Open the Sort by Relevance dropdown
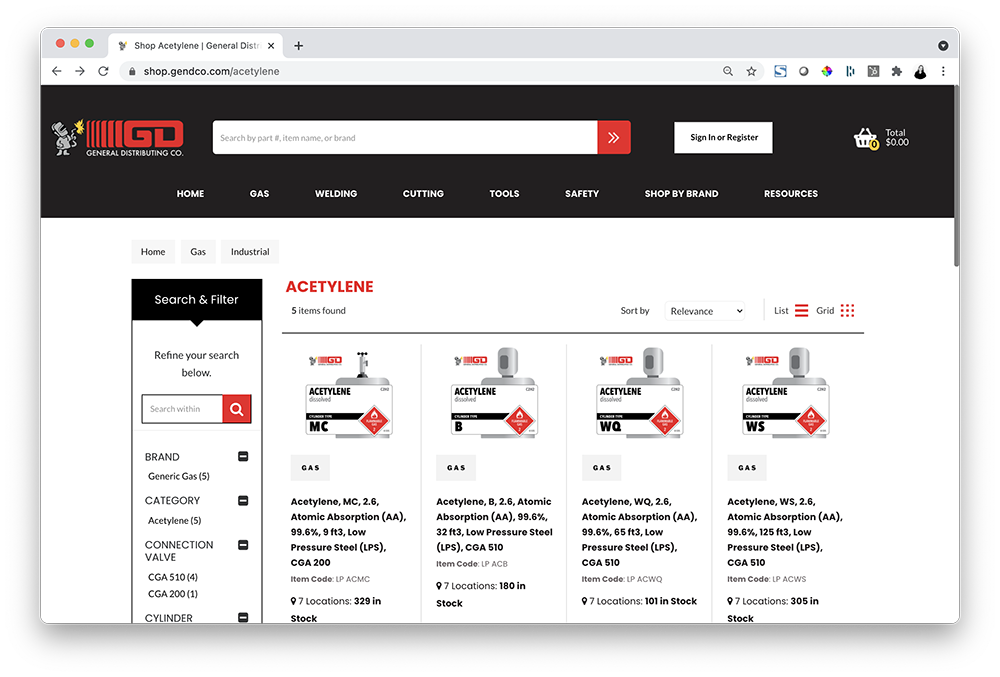The image size is (1000, 677). (x=705, y=311)
